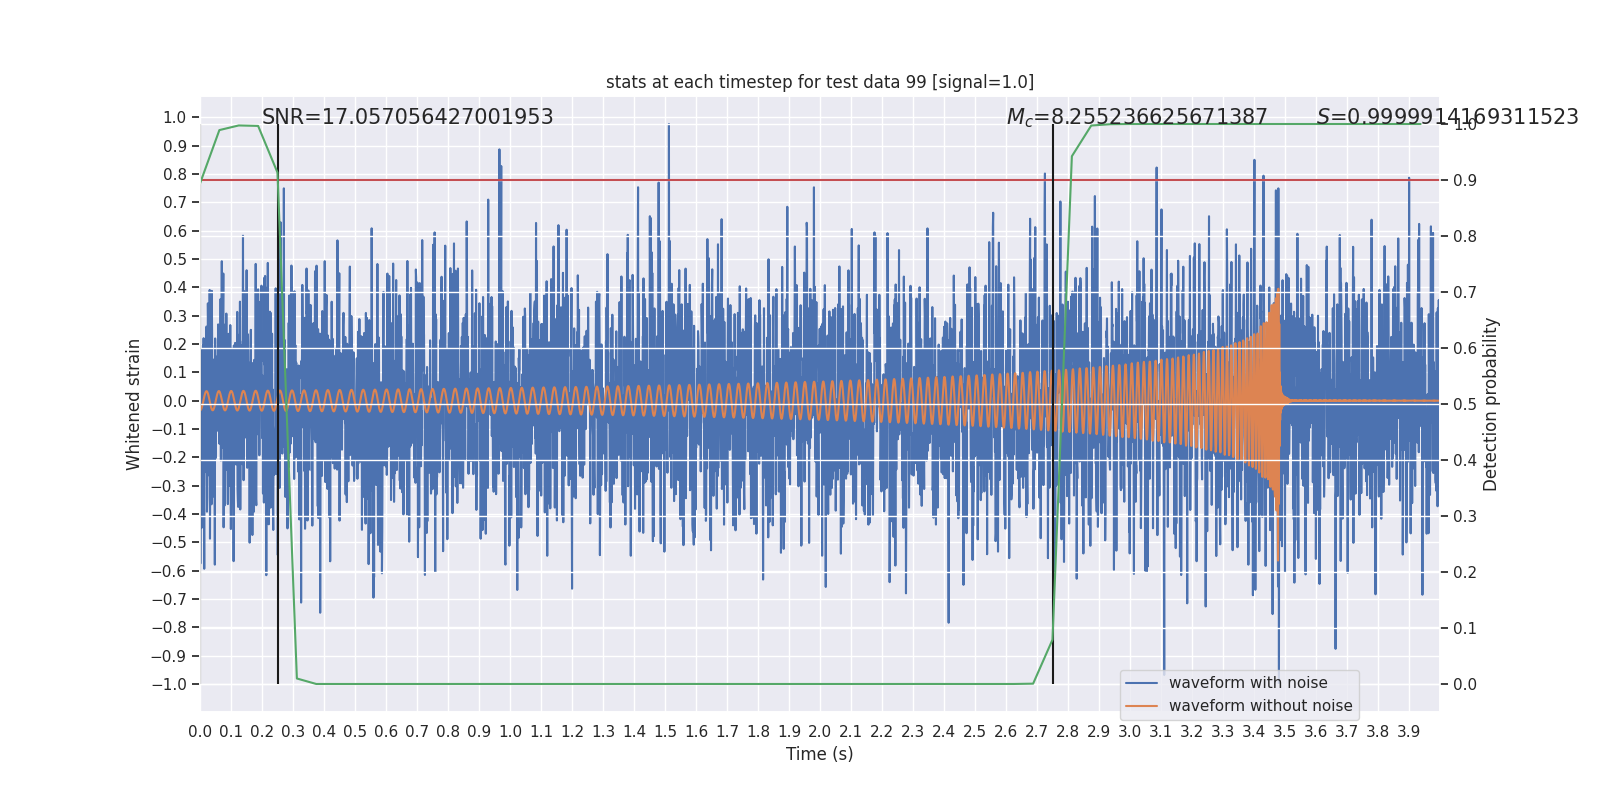Viewport: 1600px width, 800px height.
Task: Click the 0.0 tick on the strain axis
Action: click(x=175, y=401)
